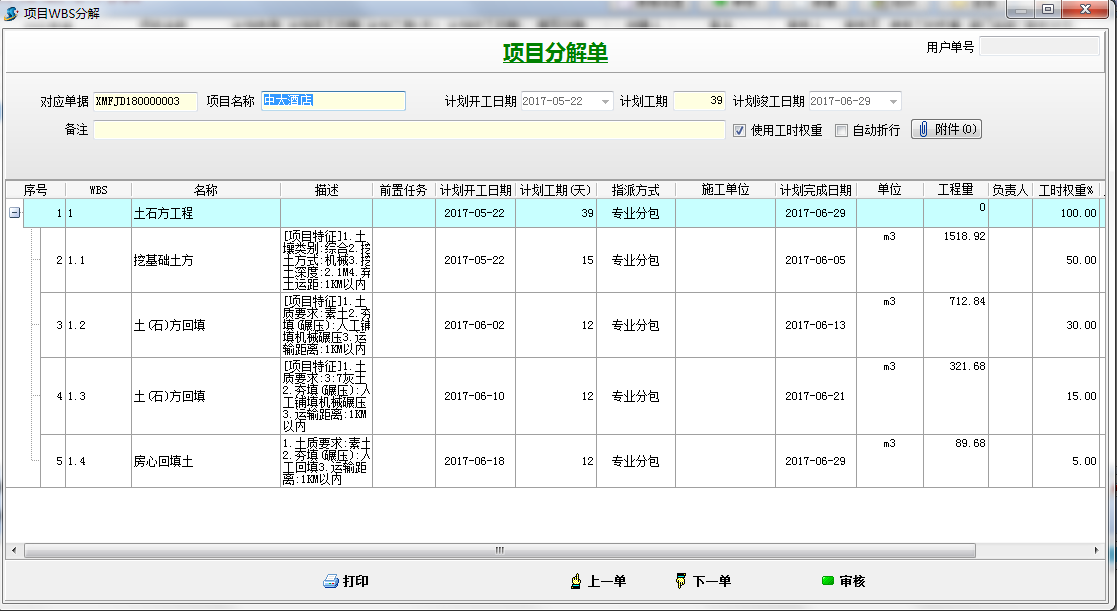The image size is (1117, 611).
Task: Click the 下一单 next record icon
Action: 682,581
